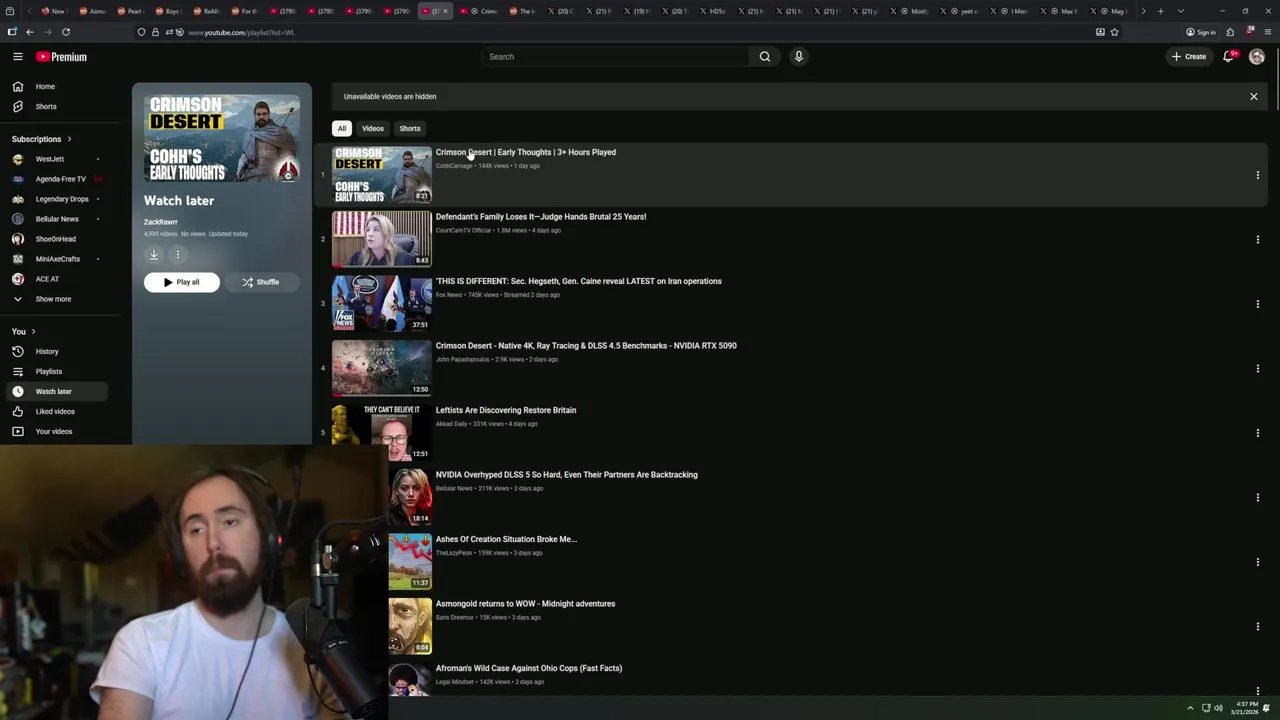1280x720 pixels.
Task: Expand the You section chevron
Action: pos(33,332)
